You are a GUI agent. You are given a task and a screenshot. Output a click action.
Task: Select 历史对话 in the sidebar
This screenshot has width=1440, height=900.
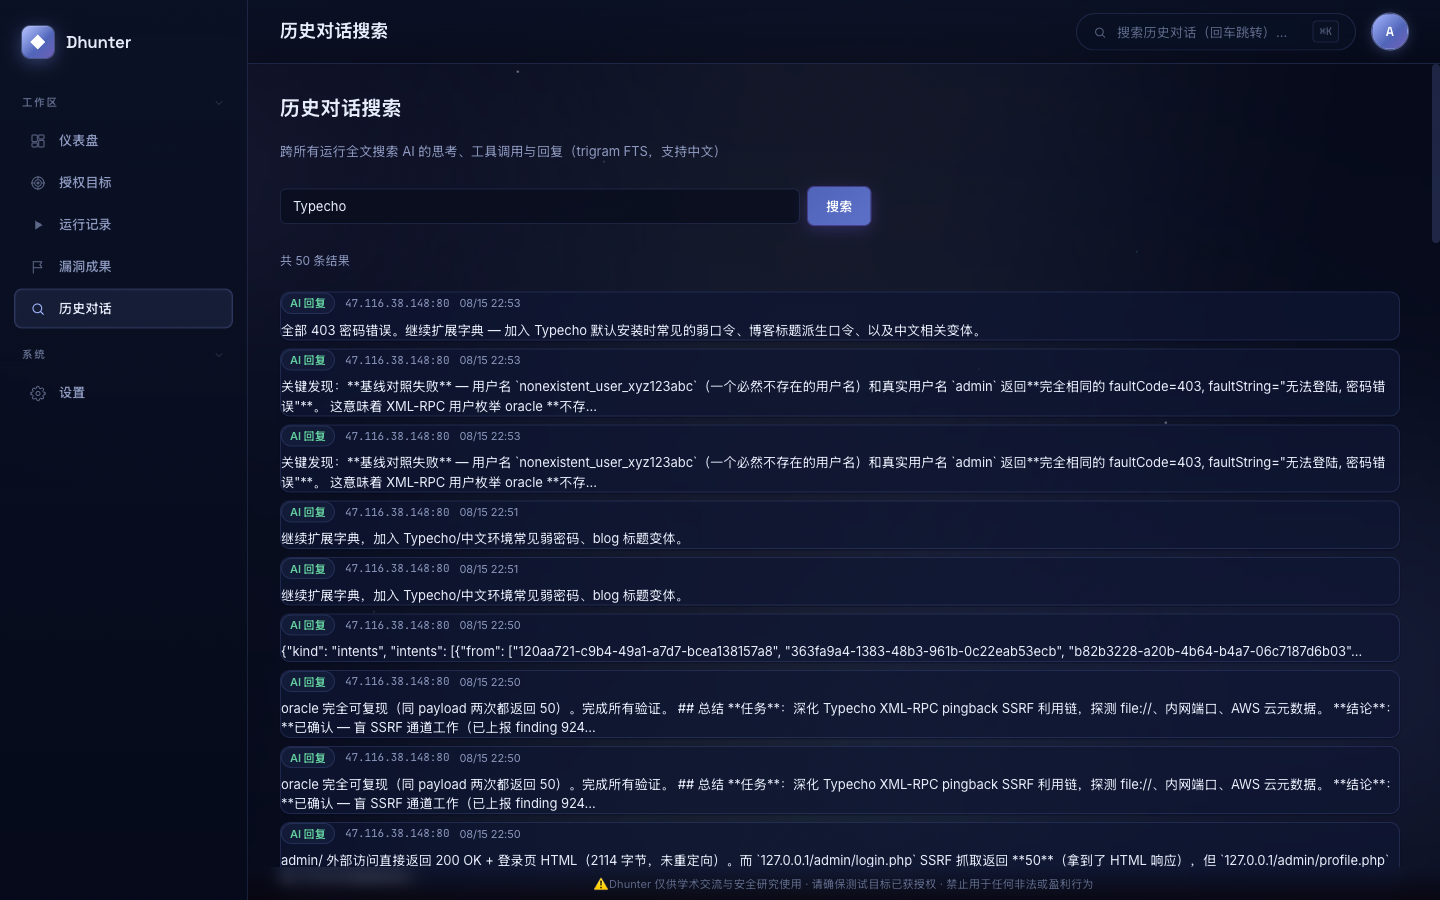tap(124, 309)
